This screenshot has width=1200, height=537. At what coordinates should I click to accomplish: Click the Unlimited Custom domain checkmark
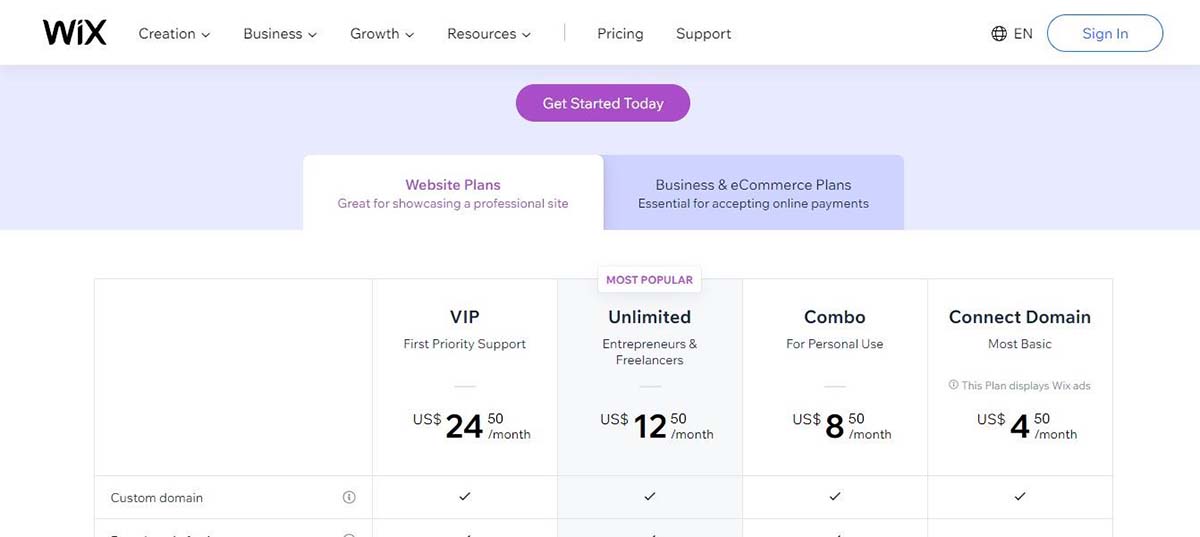coord(649,496)
